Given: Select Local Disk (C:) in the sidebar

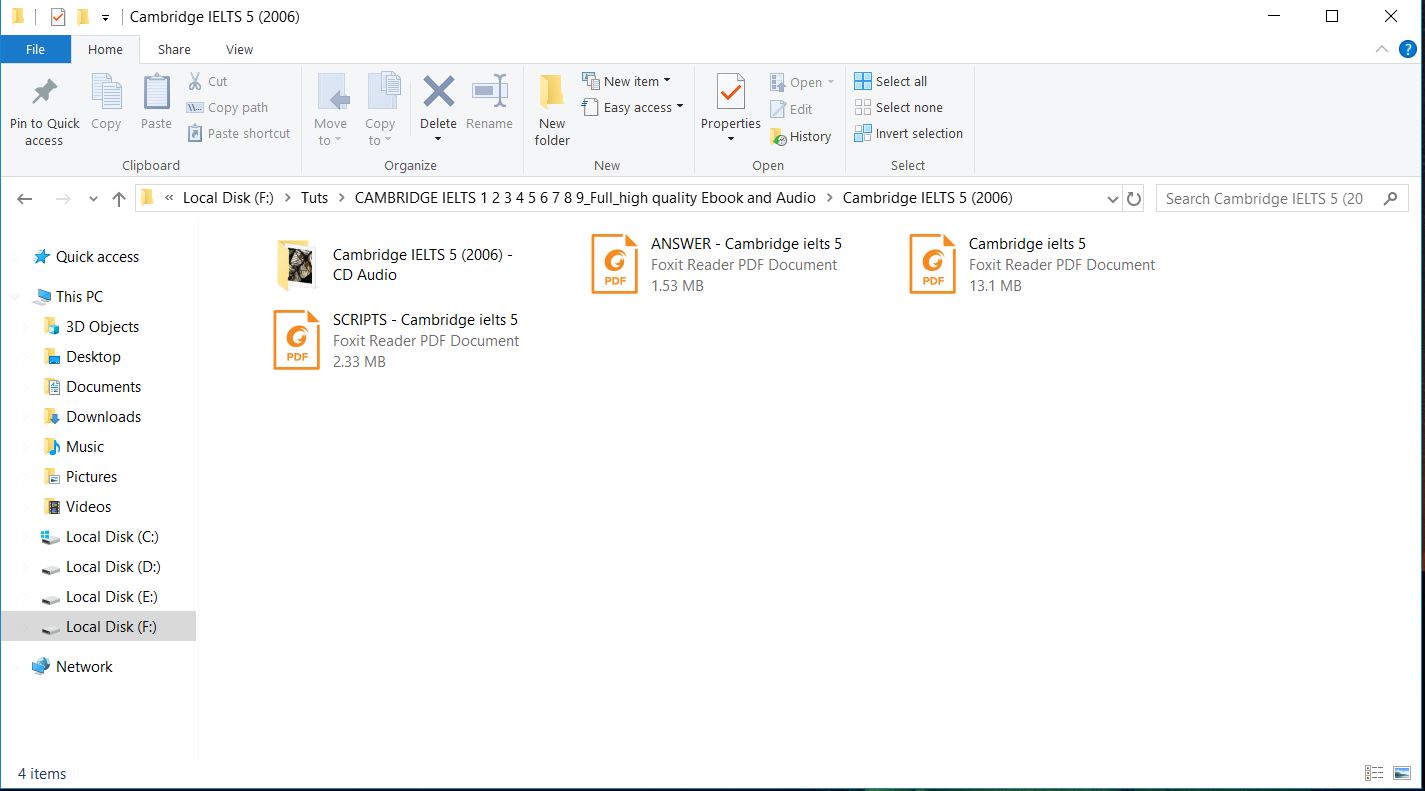Looking at the screenshot, I should (x=112, y=537).
